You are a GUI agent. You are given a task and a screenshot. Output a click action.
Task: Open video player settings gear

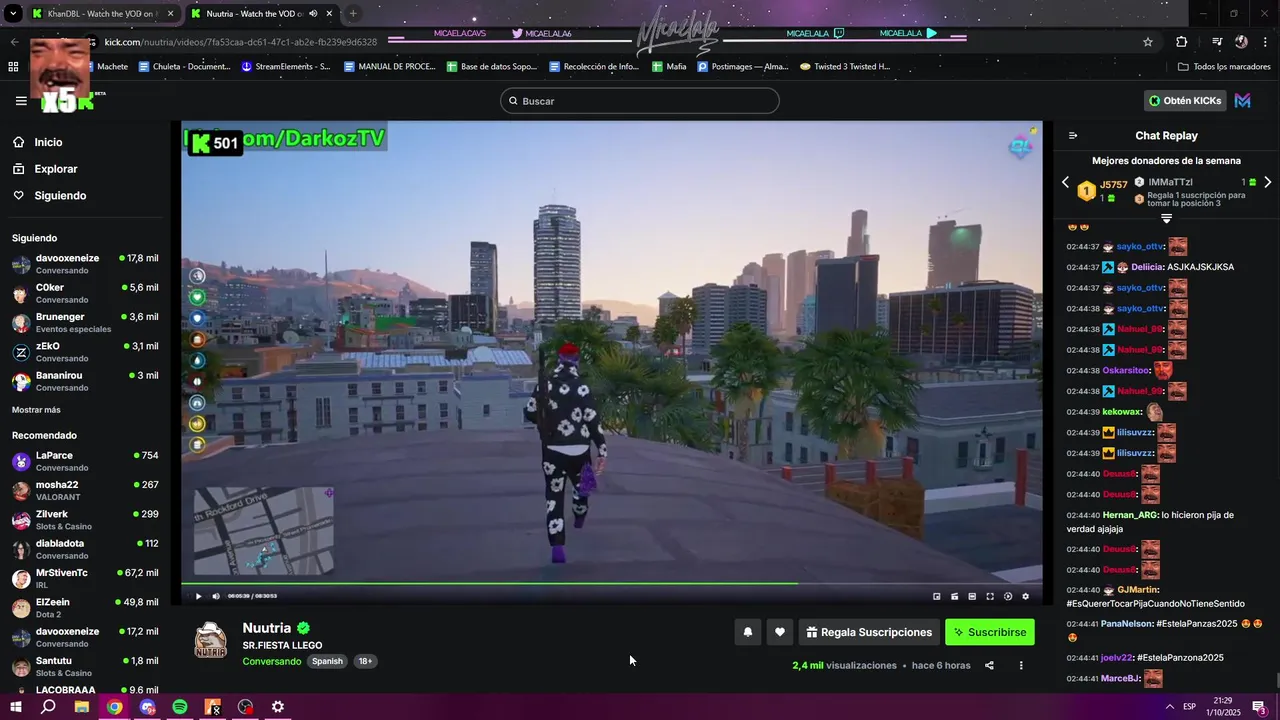pyautogui.click(x=1025, y=596)
